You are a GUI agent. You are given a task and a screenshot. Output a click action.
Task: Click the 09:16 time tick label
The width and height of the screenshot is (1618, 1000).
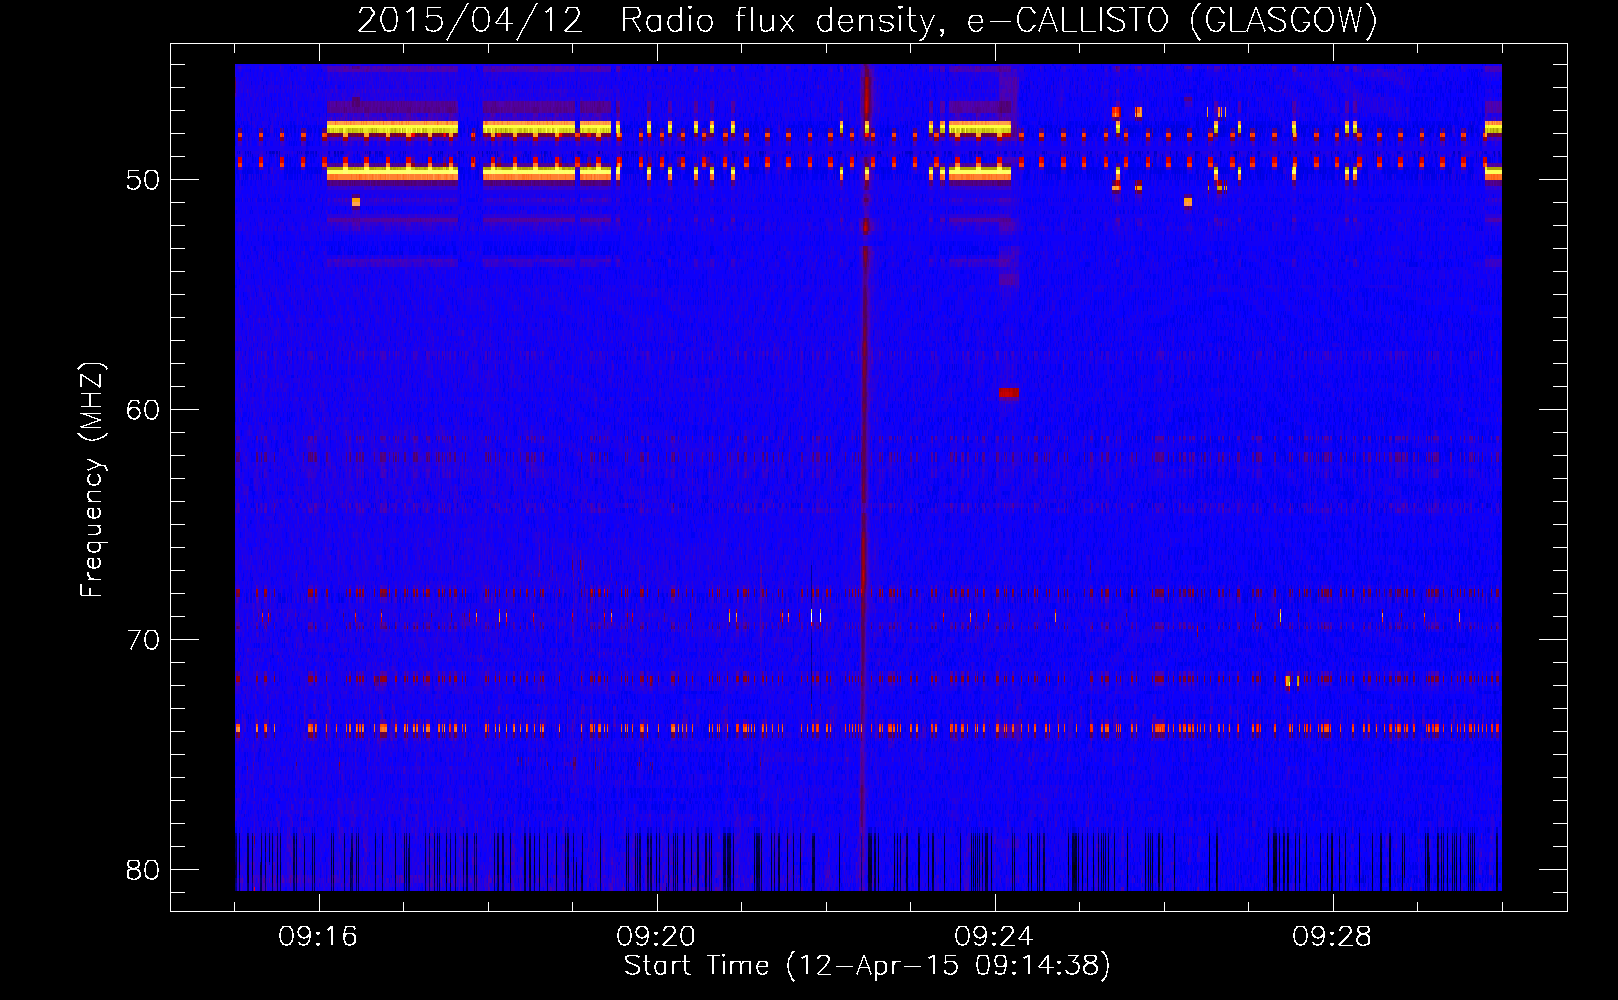318,937
